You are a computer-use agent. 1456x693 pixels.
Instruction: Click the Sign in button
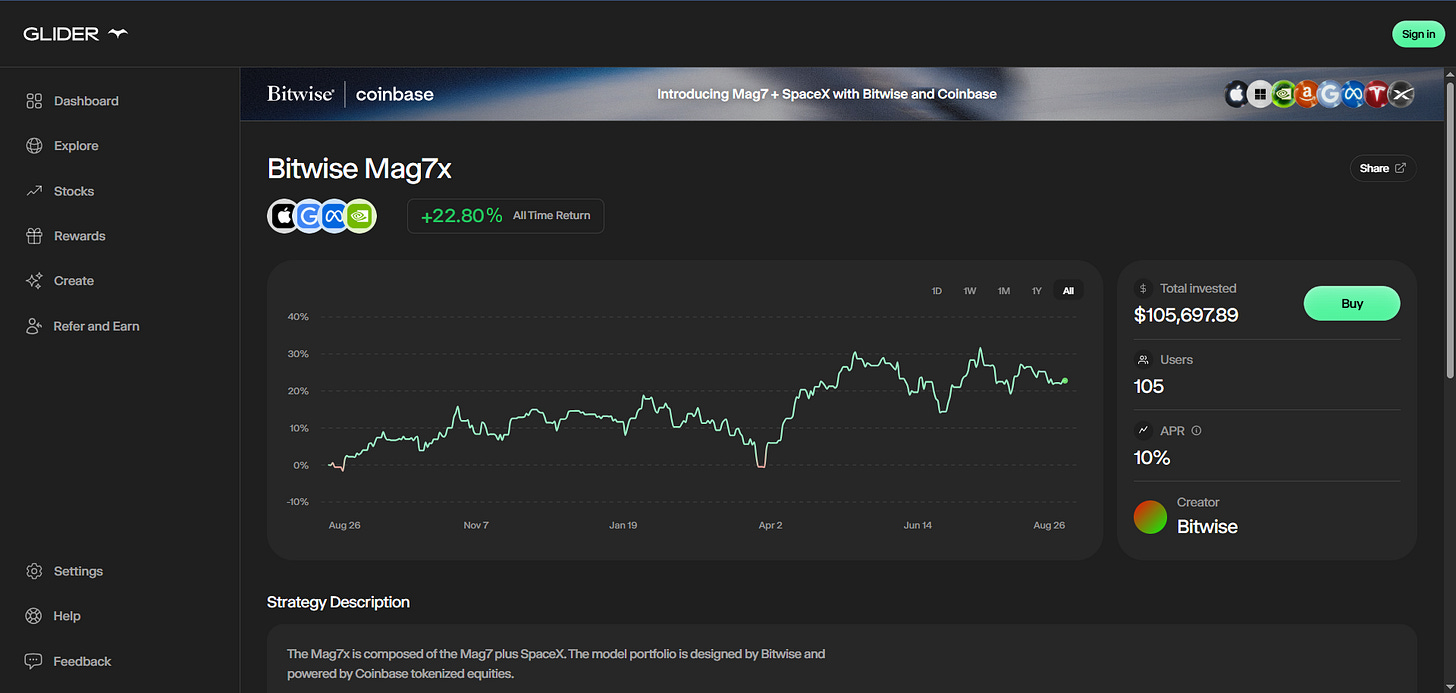click(1418, 34)
